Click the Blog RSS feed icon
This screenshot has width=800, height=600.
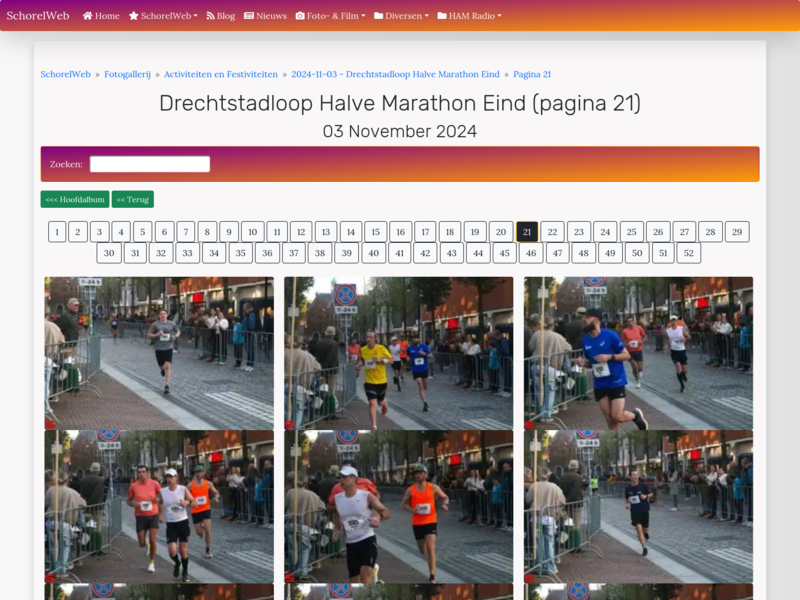[210, 16]
